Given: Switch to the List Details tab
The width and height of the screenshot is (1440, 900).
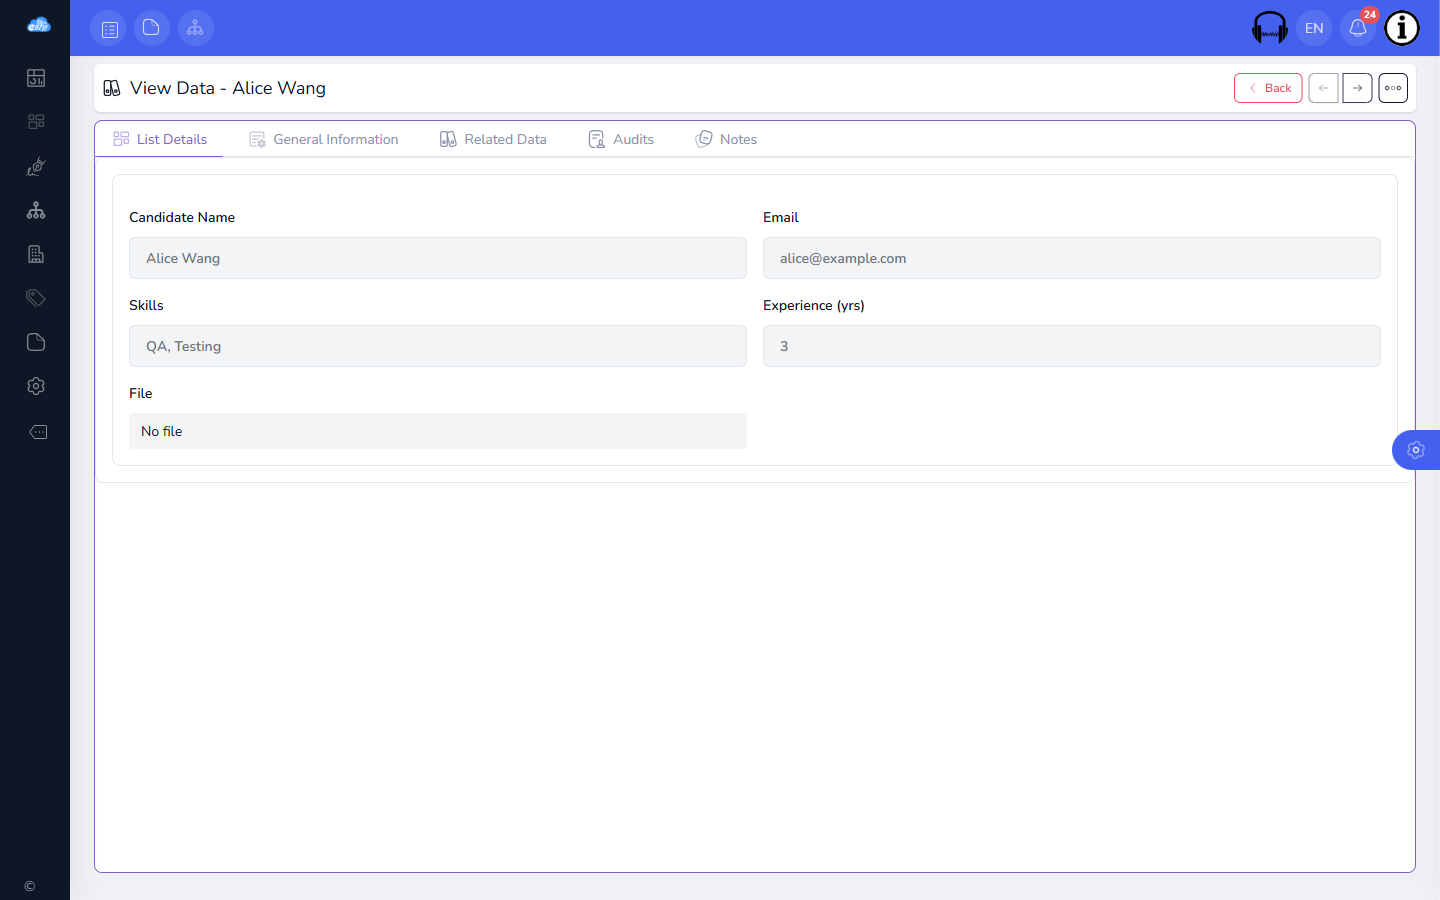Looking at the screenshot, I should pyautogui.click(x=160, y=139).
